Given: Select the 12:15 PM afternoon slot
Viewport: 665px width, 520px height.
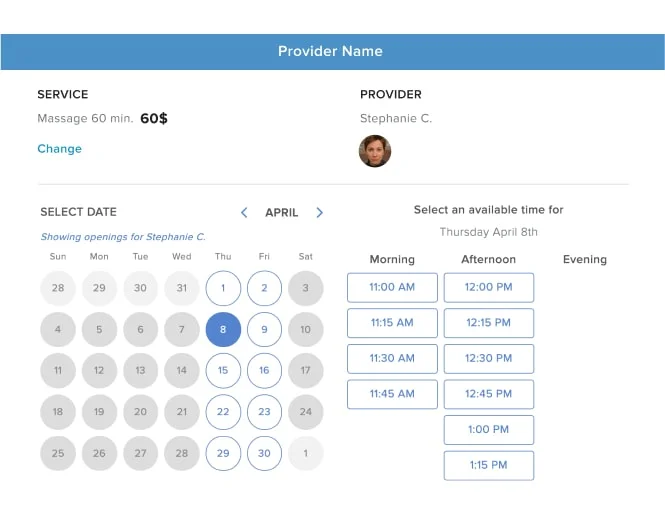Looking at the screenshot, I should 489,323.
